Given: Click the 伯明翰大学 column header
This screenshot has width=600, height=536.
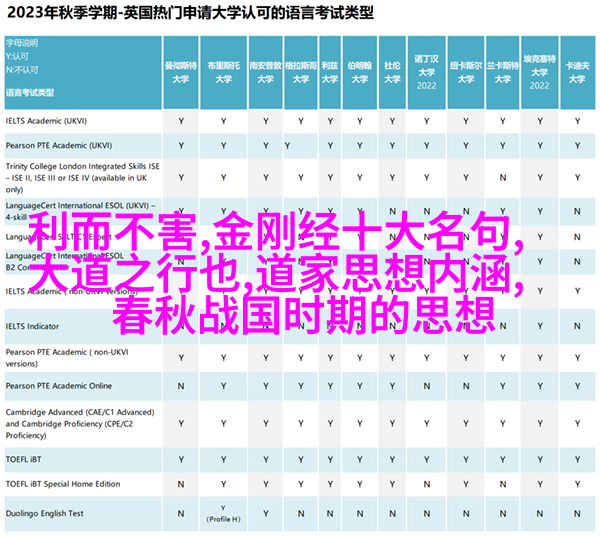Looking at the screenshot, I should (360, 72).
